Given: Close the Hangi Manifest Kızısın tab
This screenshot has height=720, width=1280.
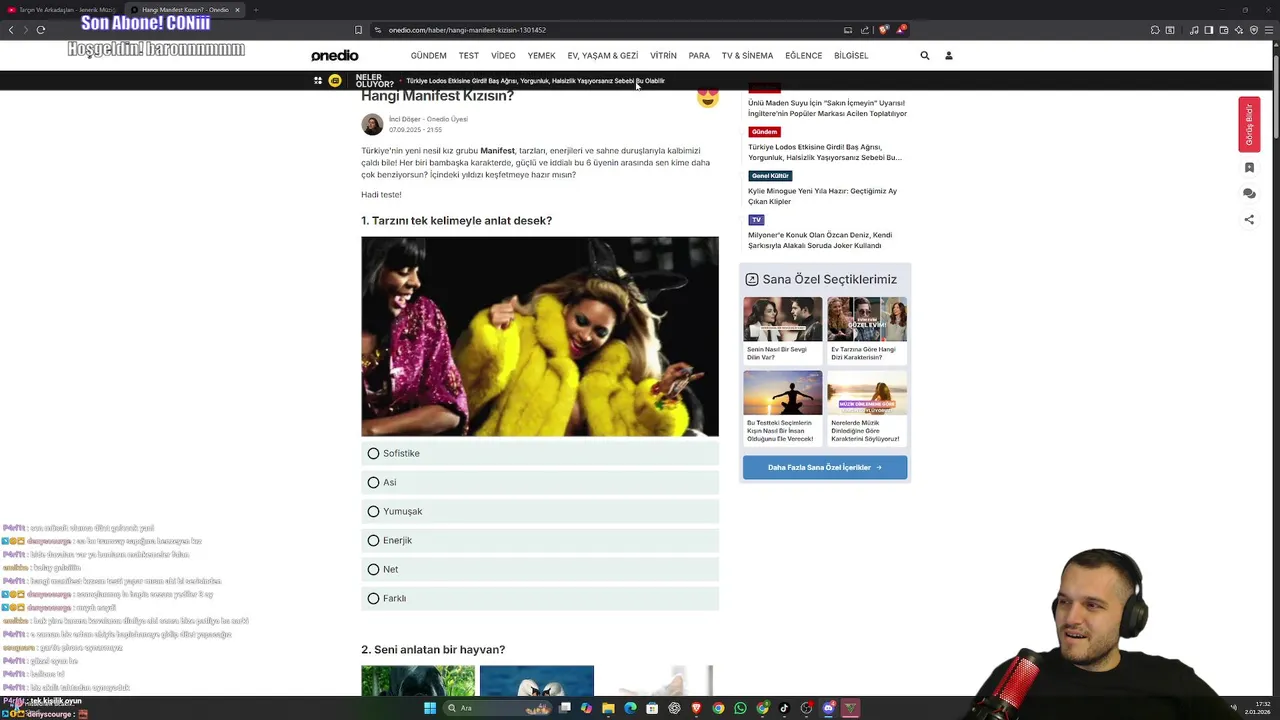Looking at the screenshot, I should click(x=237, y=10).
